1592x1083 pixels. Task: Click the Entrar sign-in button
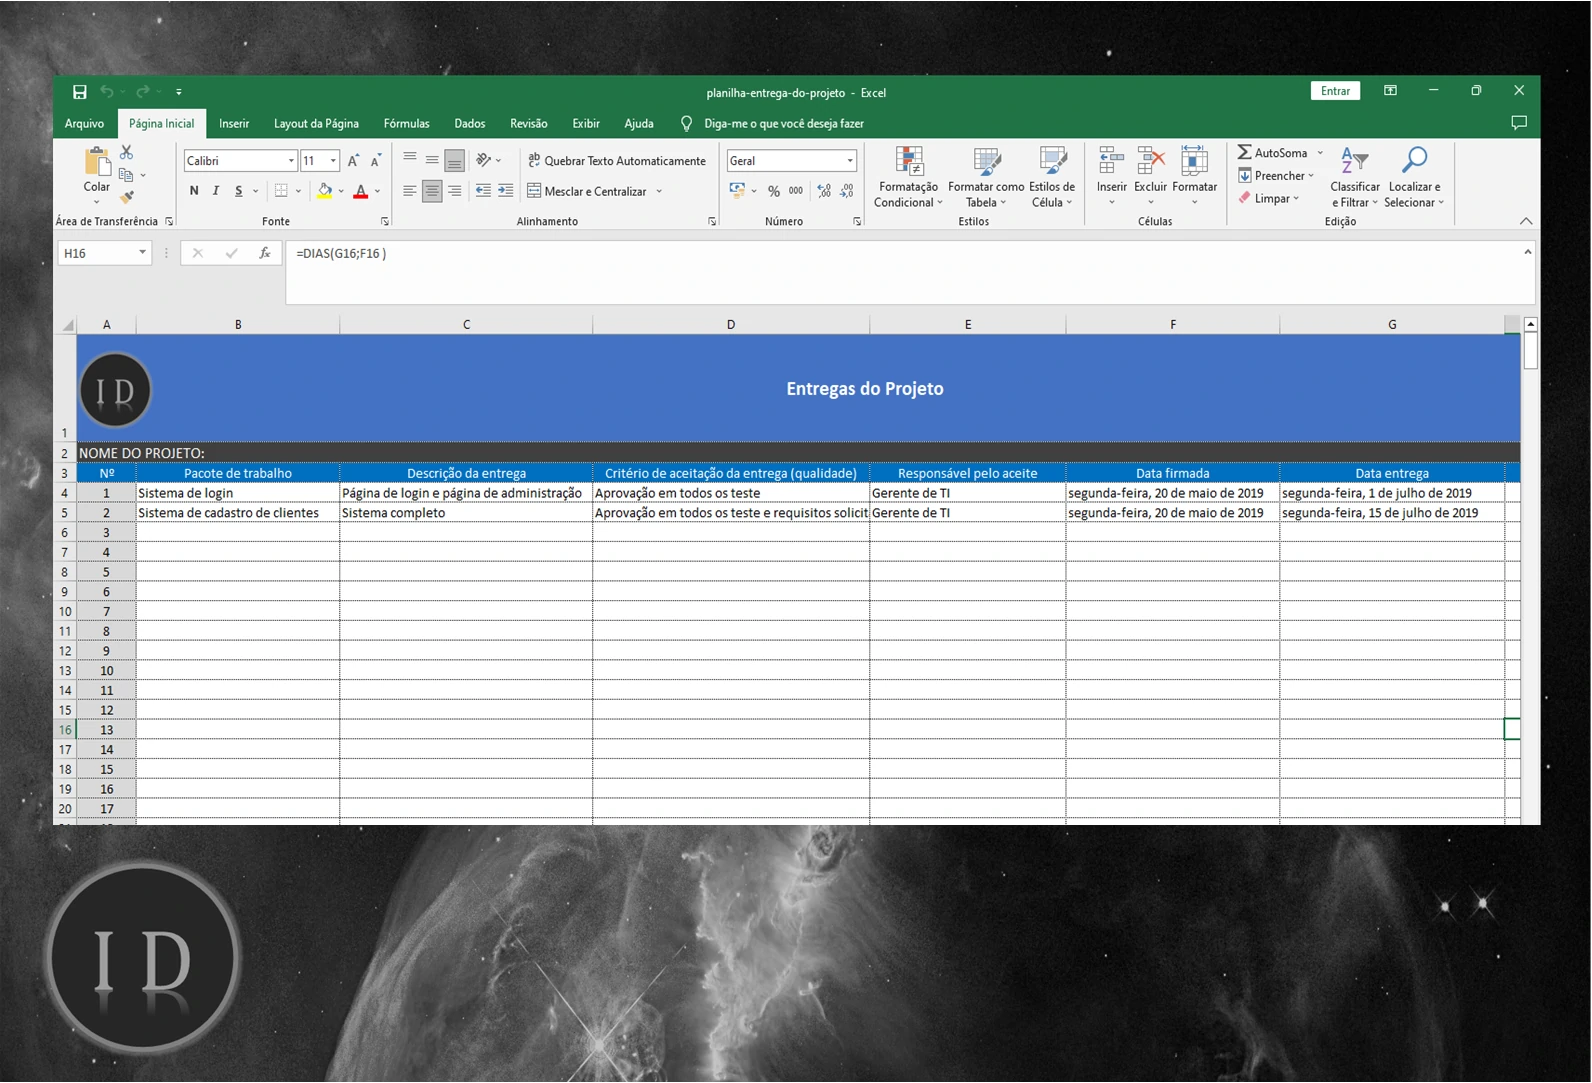(x=1334, y=91)
